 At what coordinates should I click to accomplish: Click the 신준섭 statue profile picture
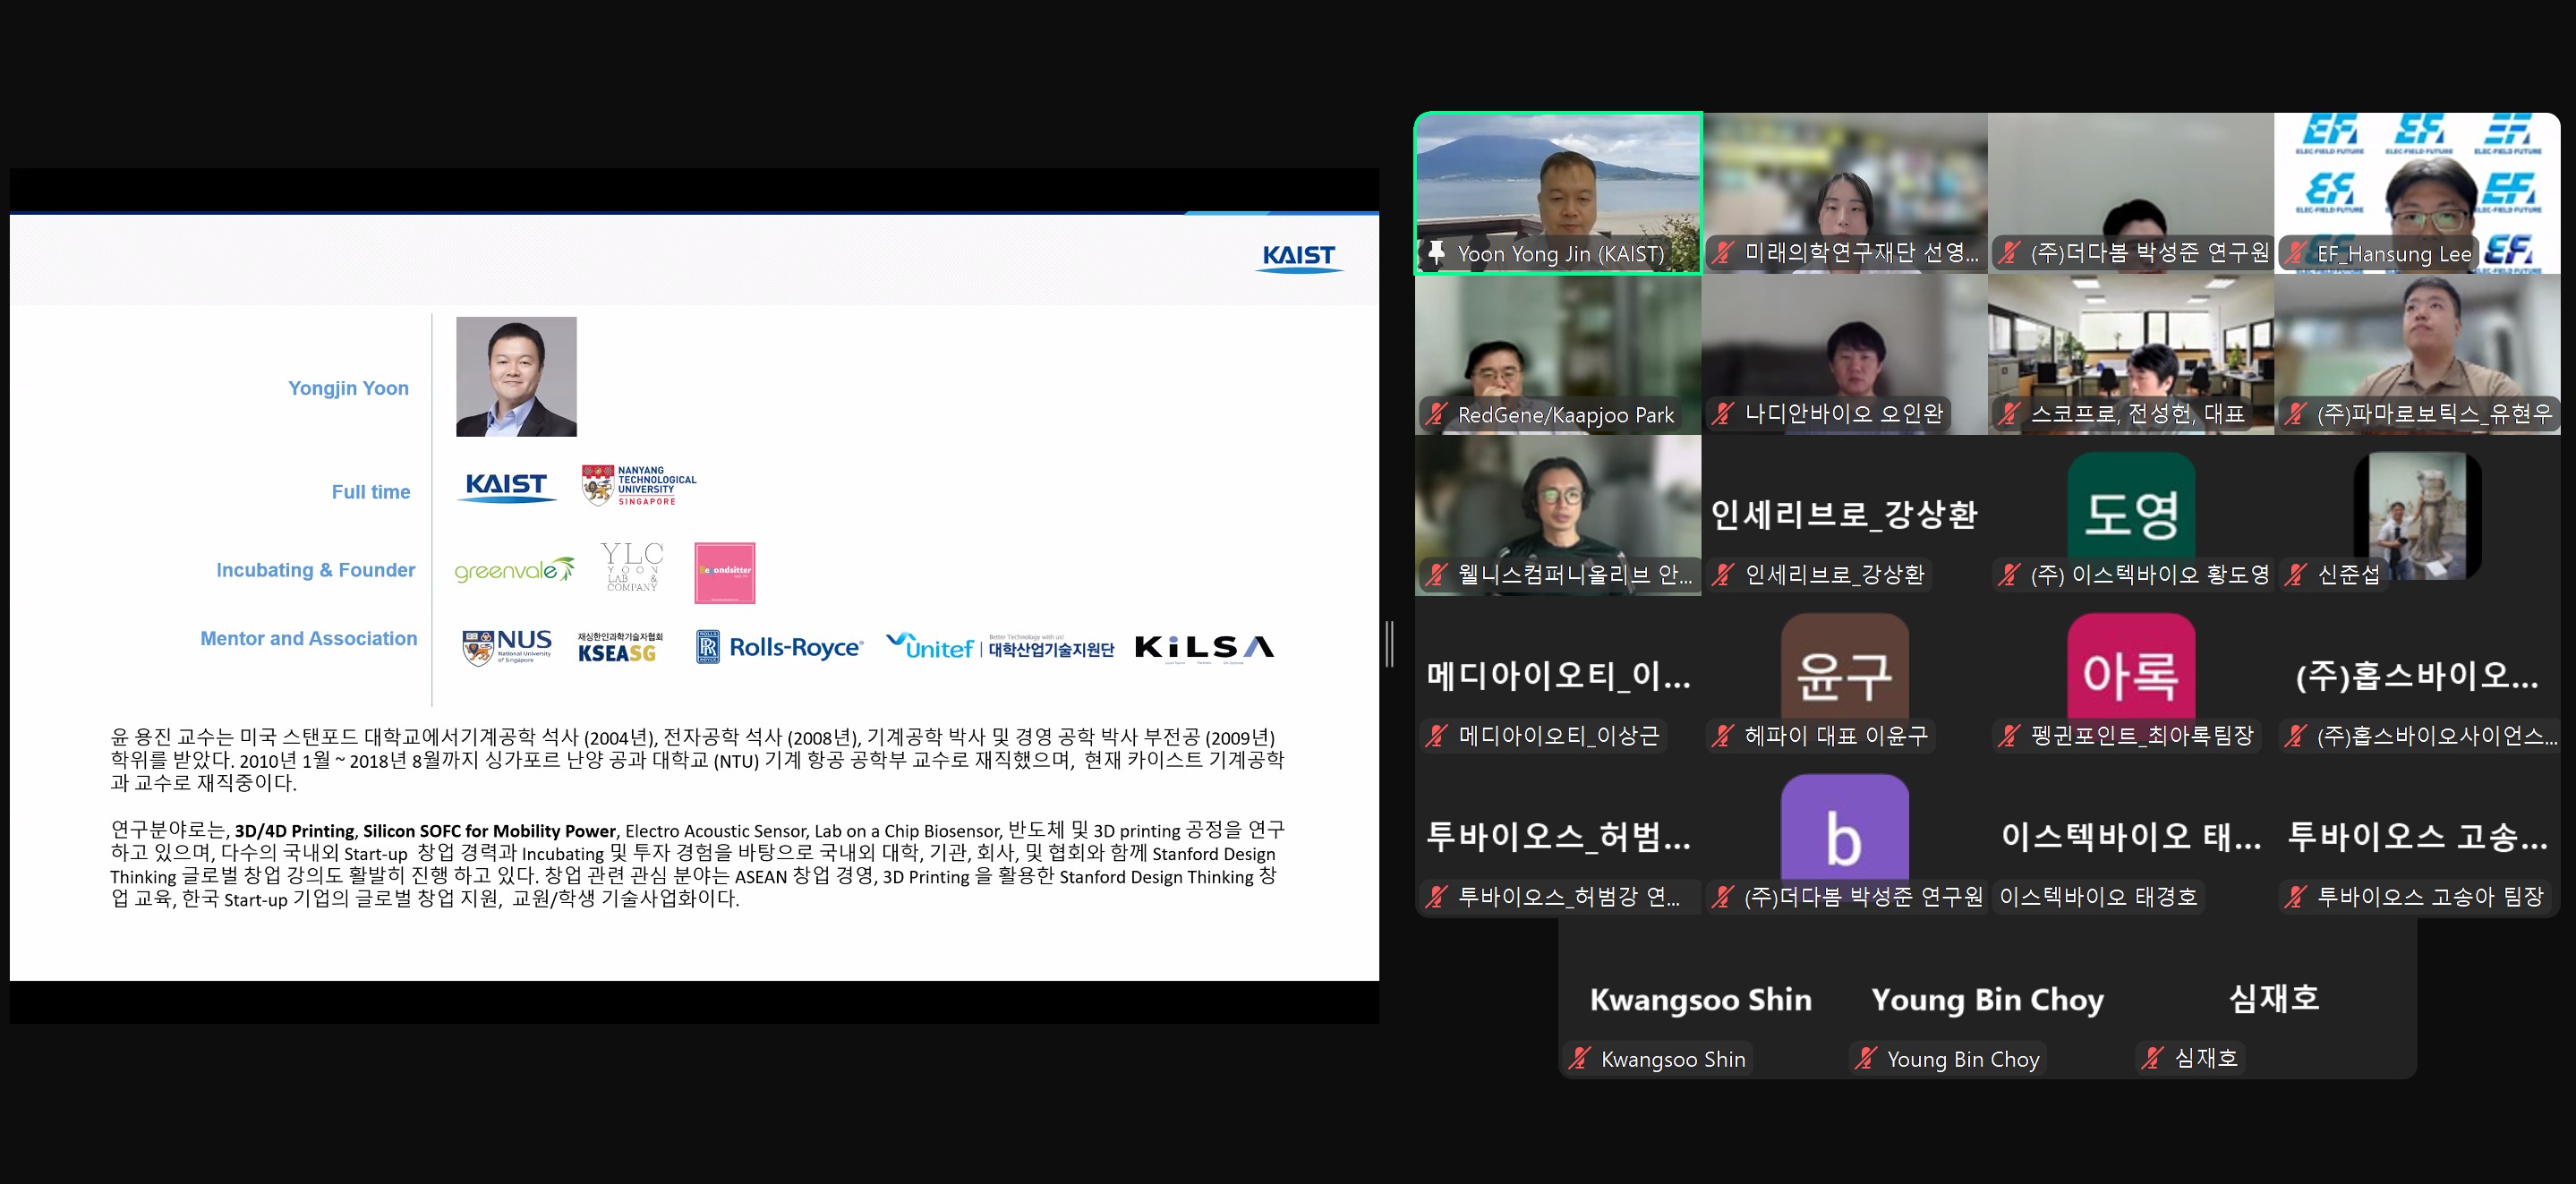[x=2417, y=514]
